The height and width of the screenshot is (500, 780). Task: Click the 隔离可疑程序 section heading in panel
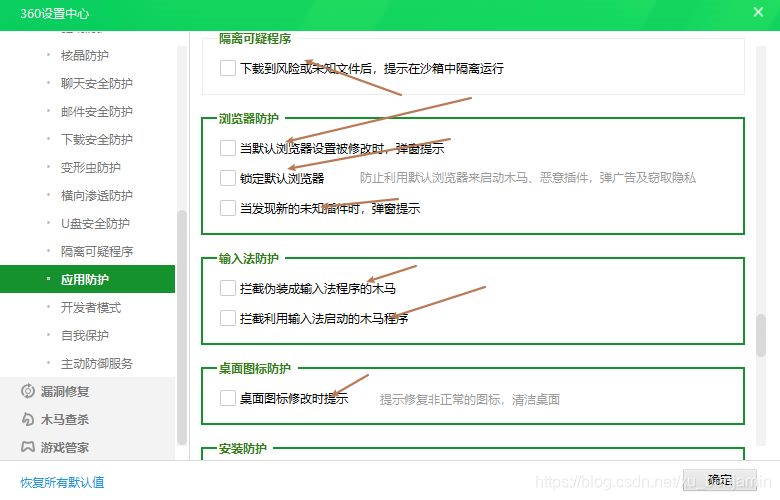255,38
